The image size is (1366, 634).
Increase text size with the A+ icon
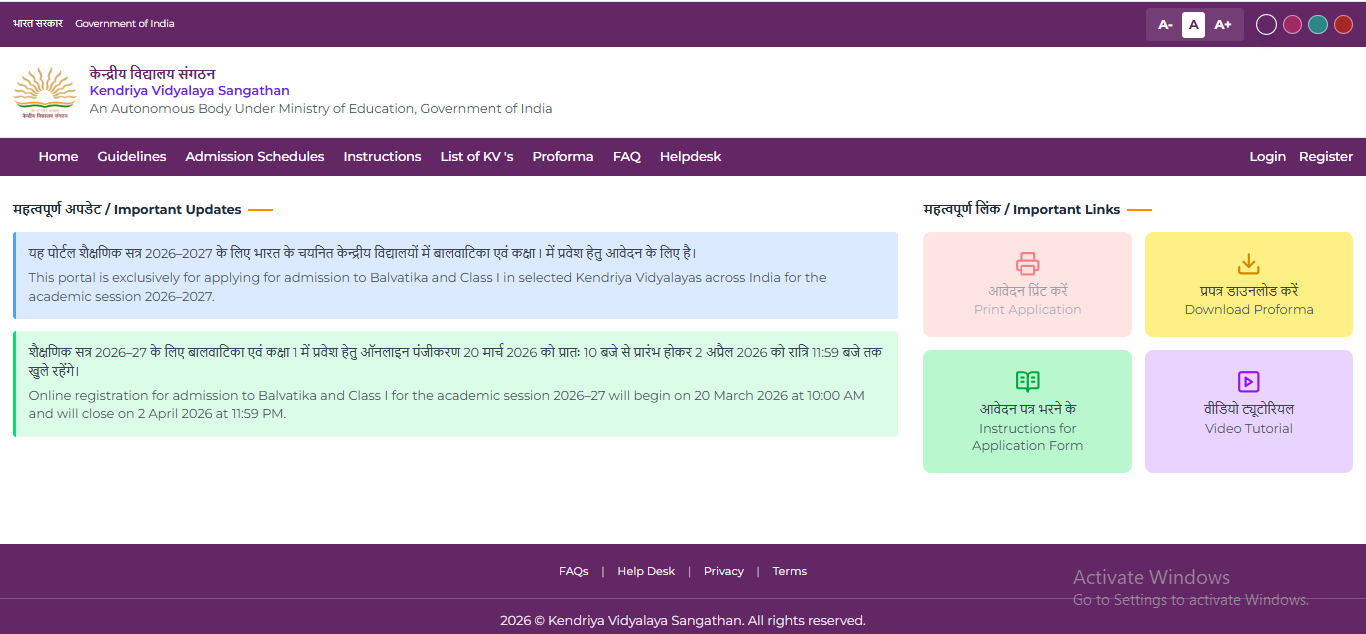click(x=1223, y=24)
